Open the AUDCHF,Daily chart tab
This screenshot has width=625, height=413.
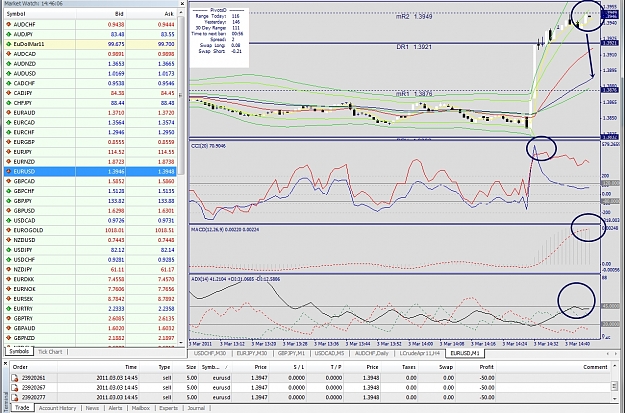(371, 354)
